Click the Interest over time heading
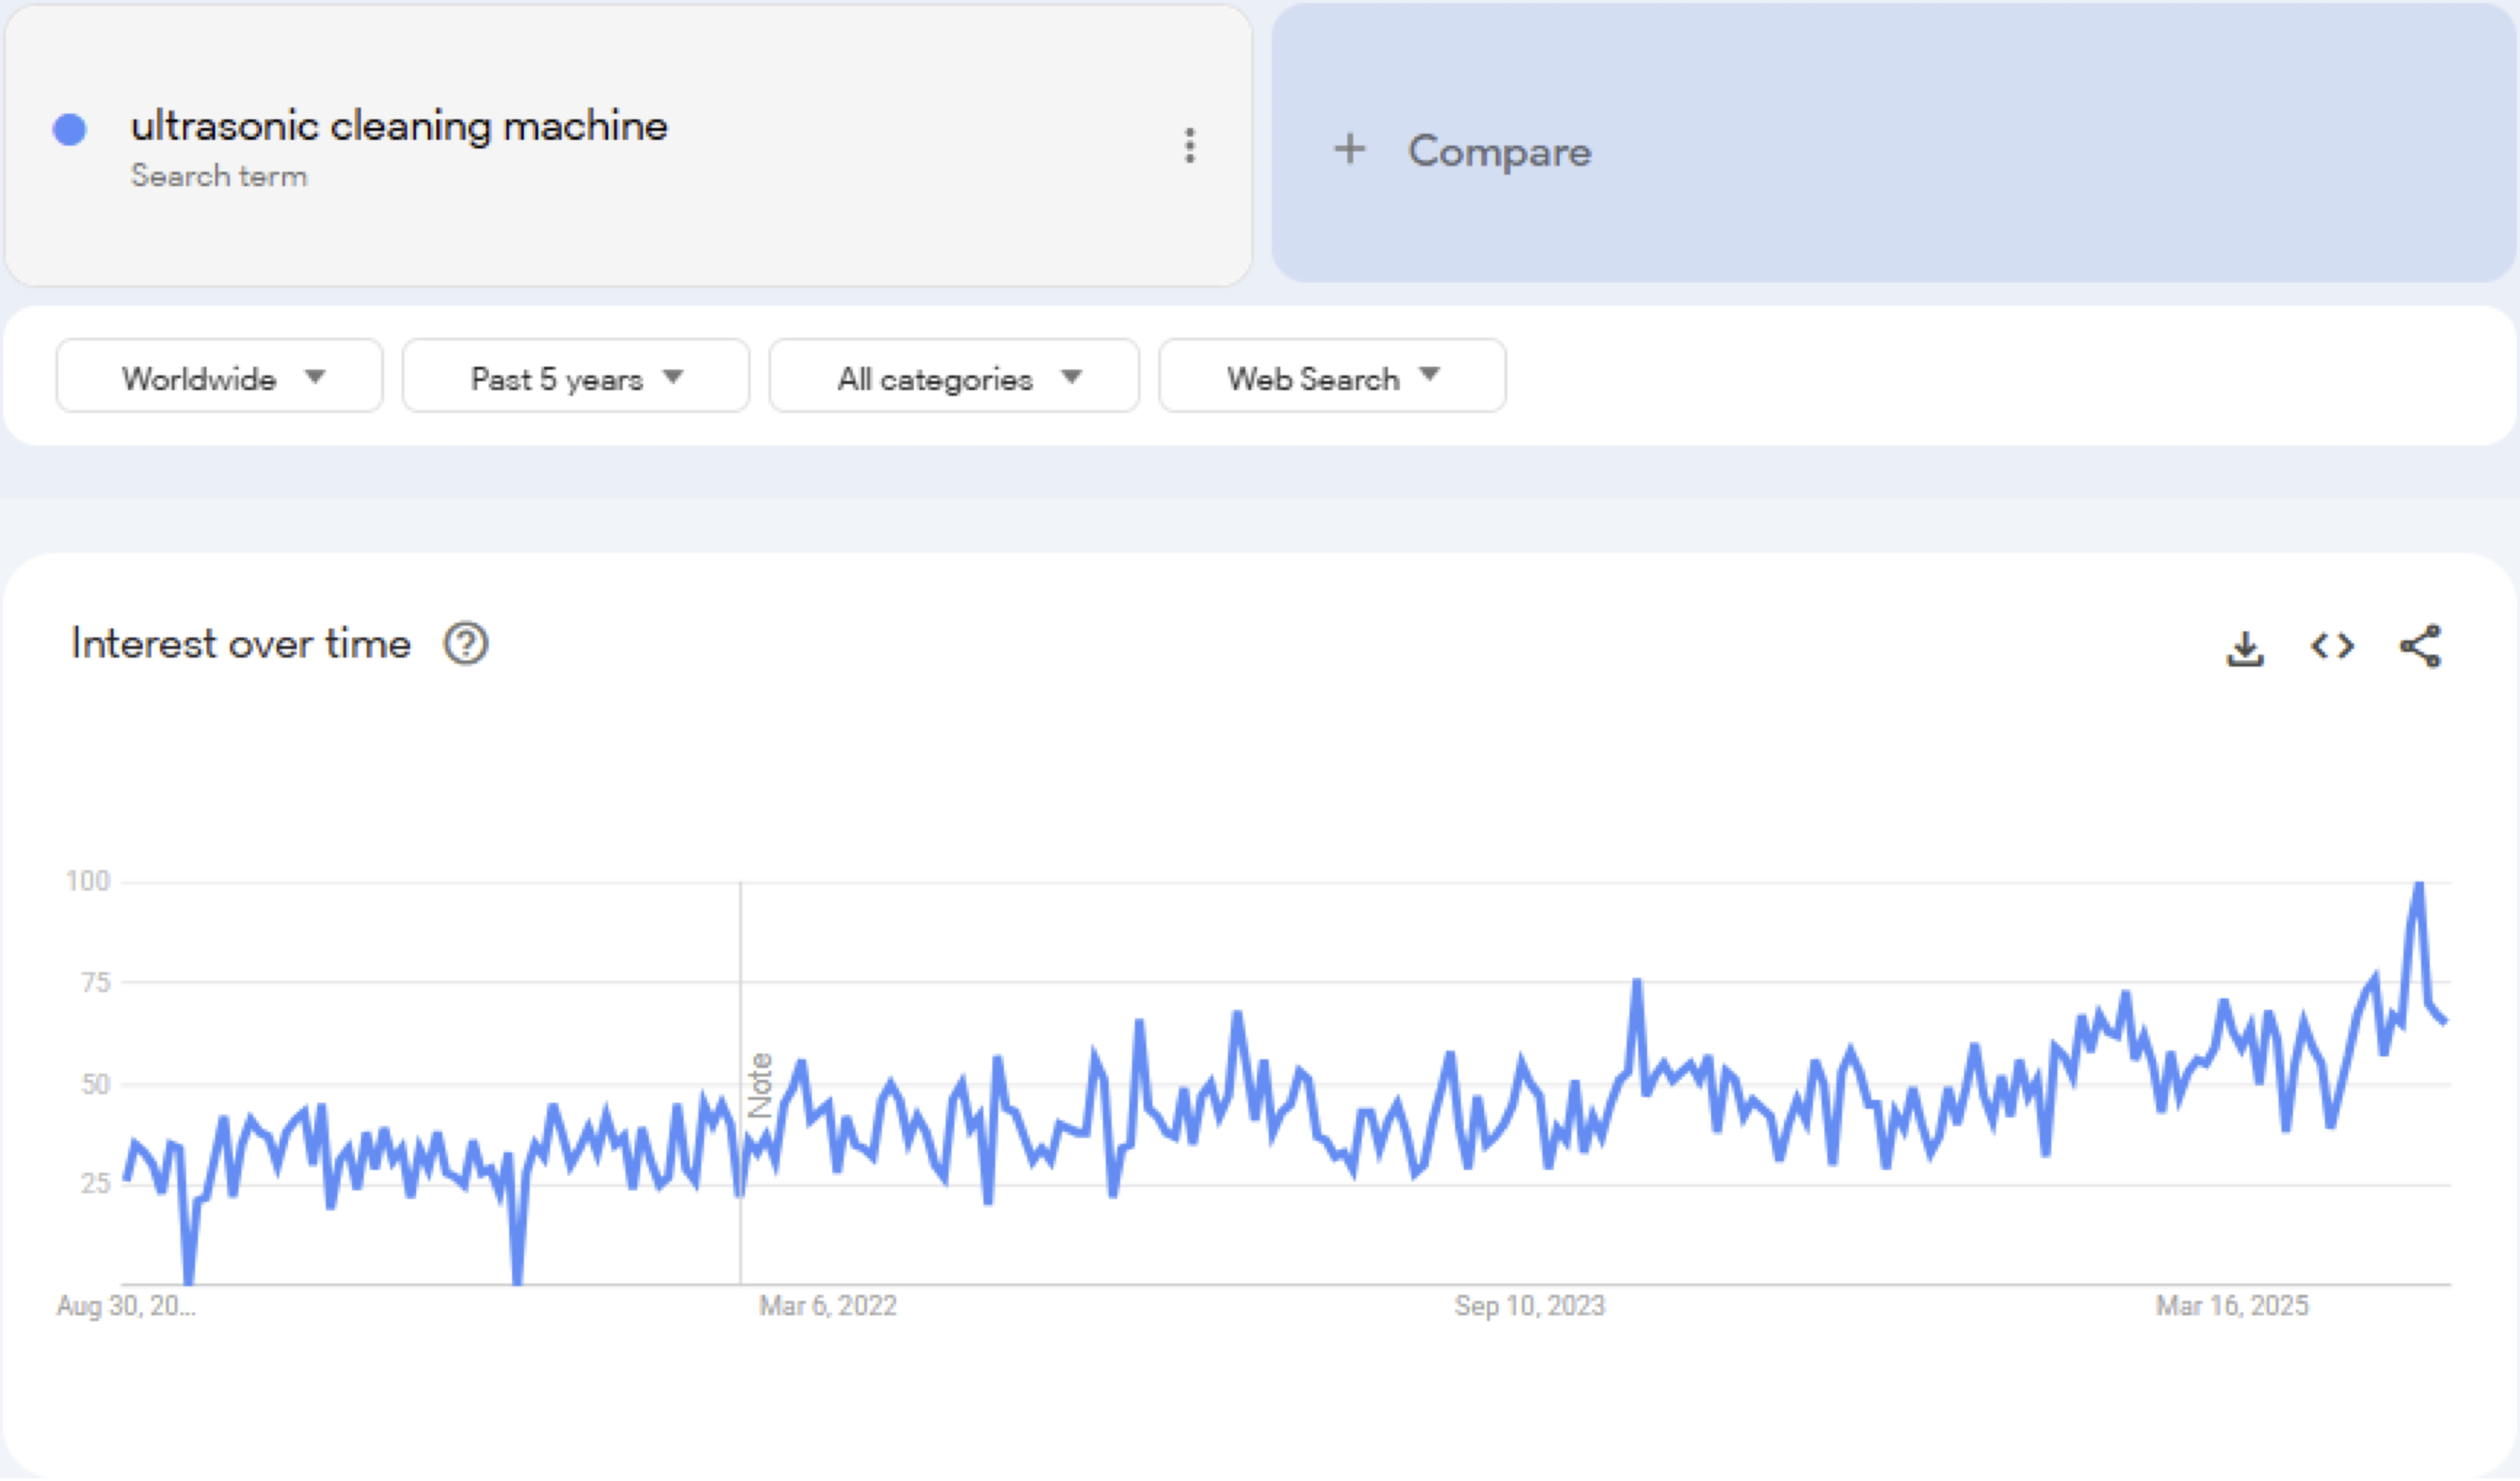This screenshot has height=1481, width=2520. 241,644
